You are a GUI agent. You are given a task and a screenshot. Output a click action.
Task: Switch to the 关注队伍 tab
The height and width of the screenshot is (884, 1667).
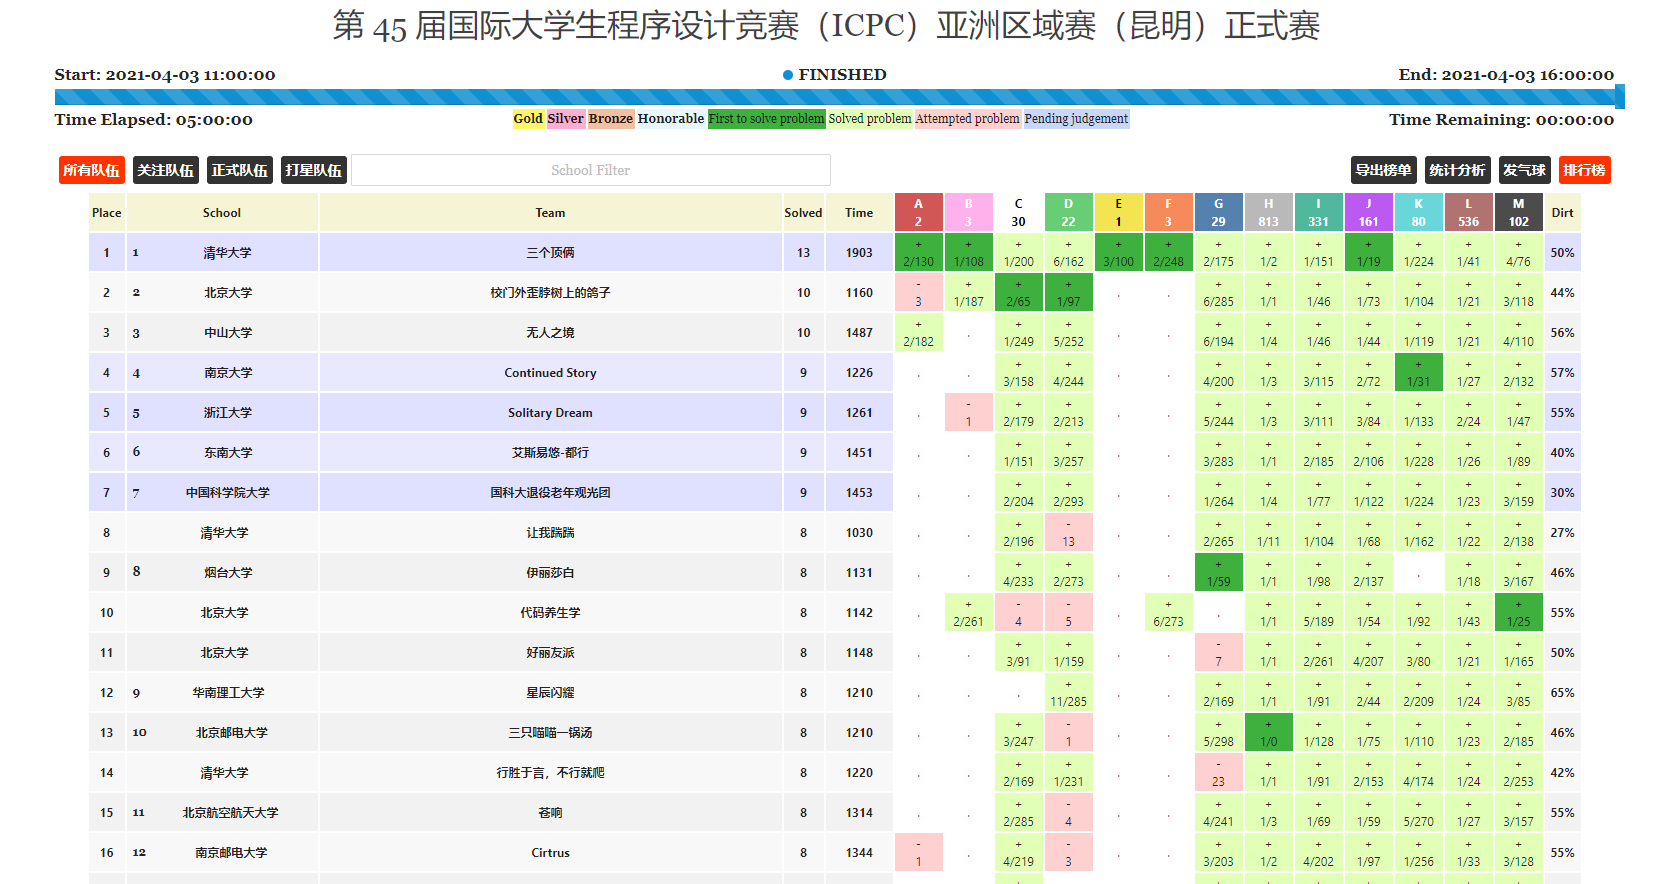165,170
